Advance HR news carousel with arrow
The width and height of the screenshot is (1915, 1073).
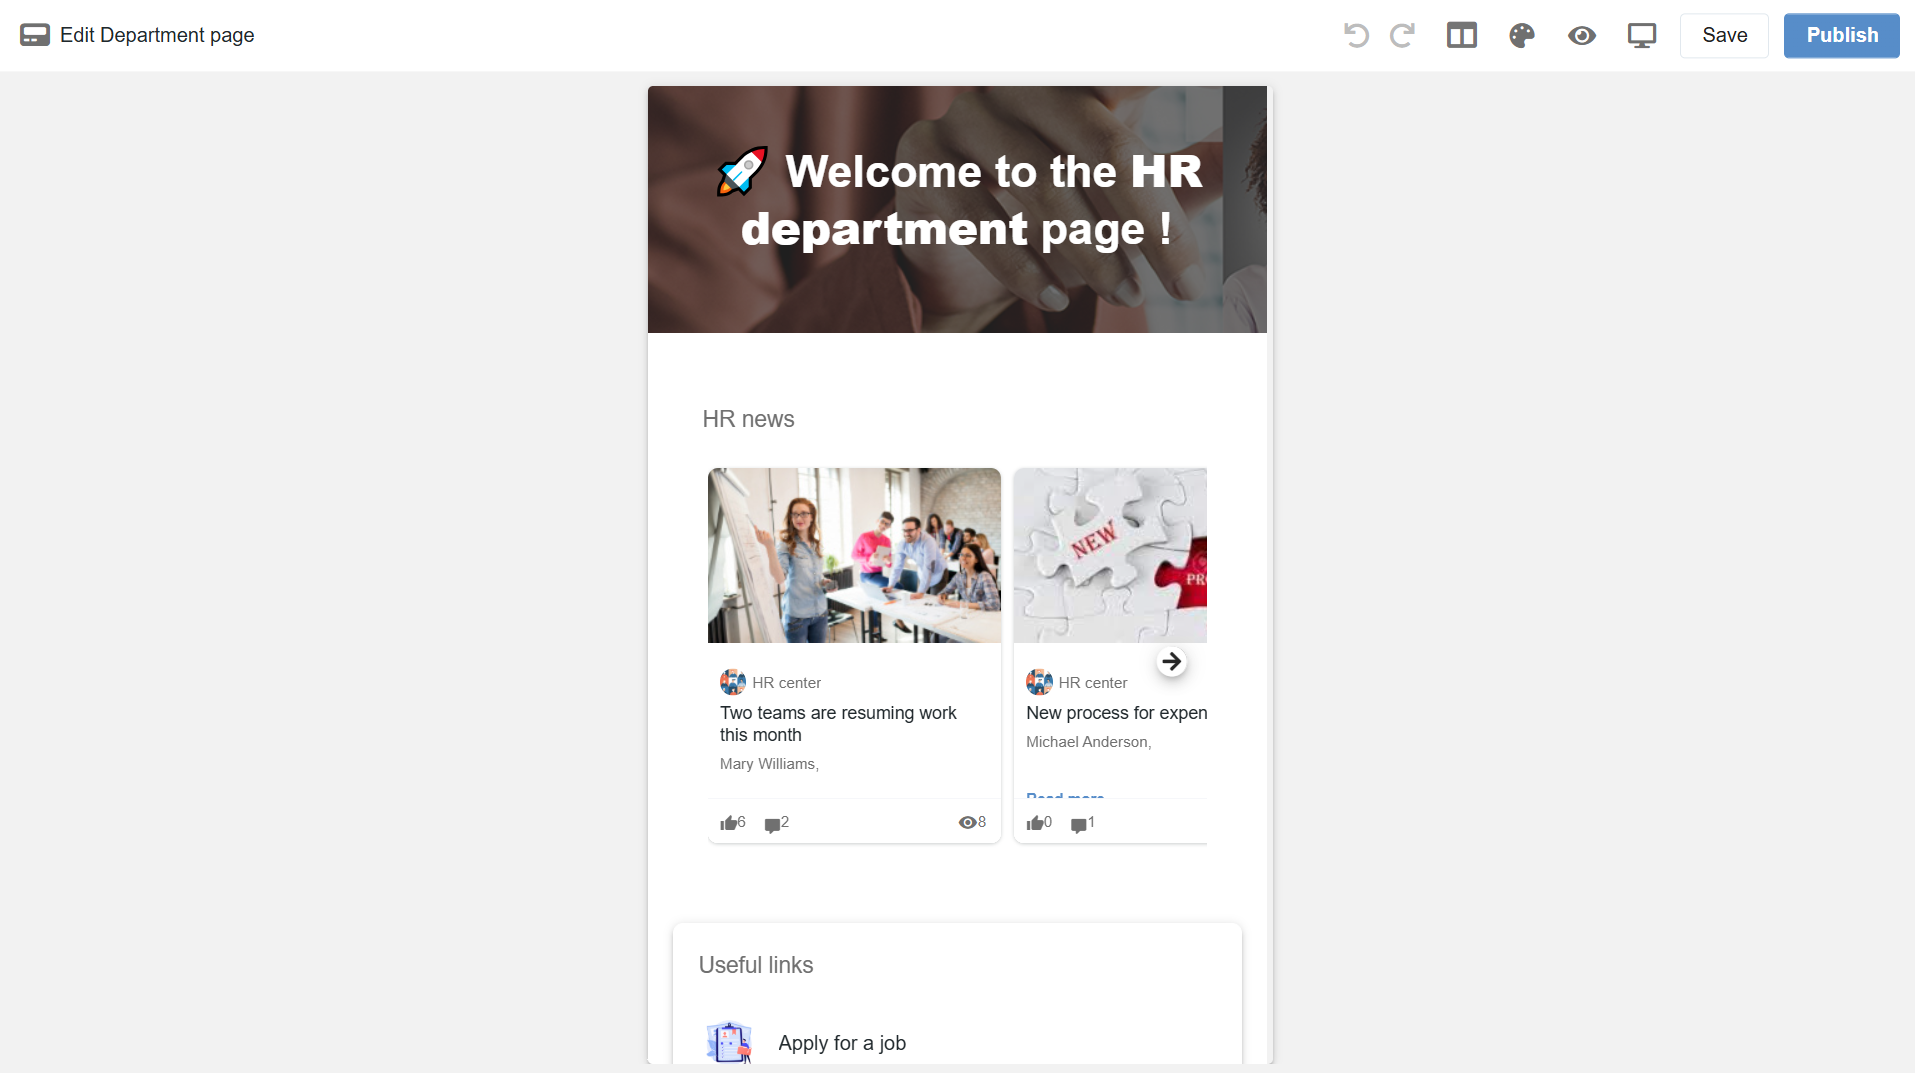(1171, 662)
